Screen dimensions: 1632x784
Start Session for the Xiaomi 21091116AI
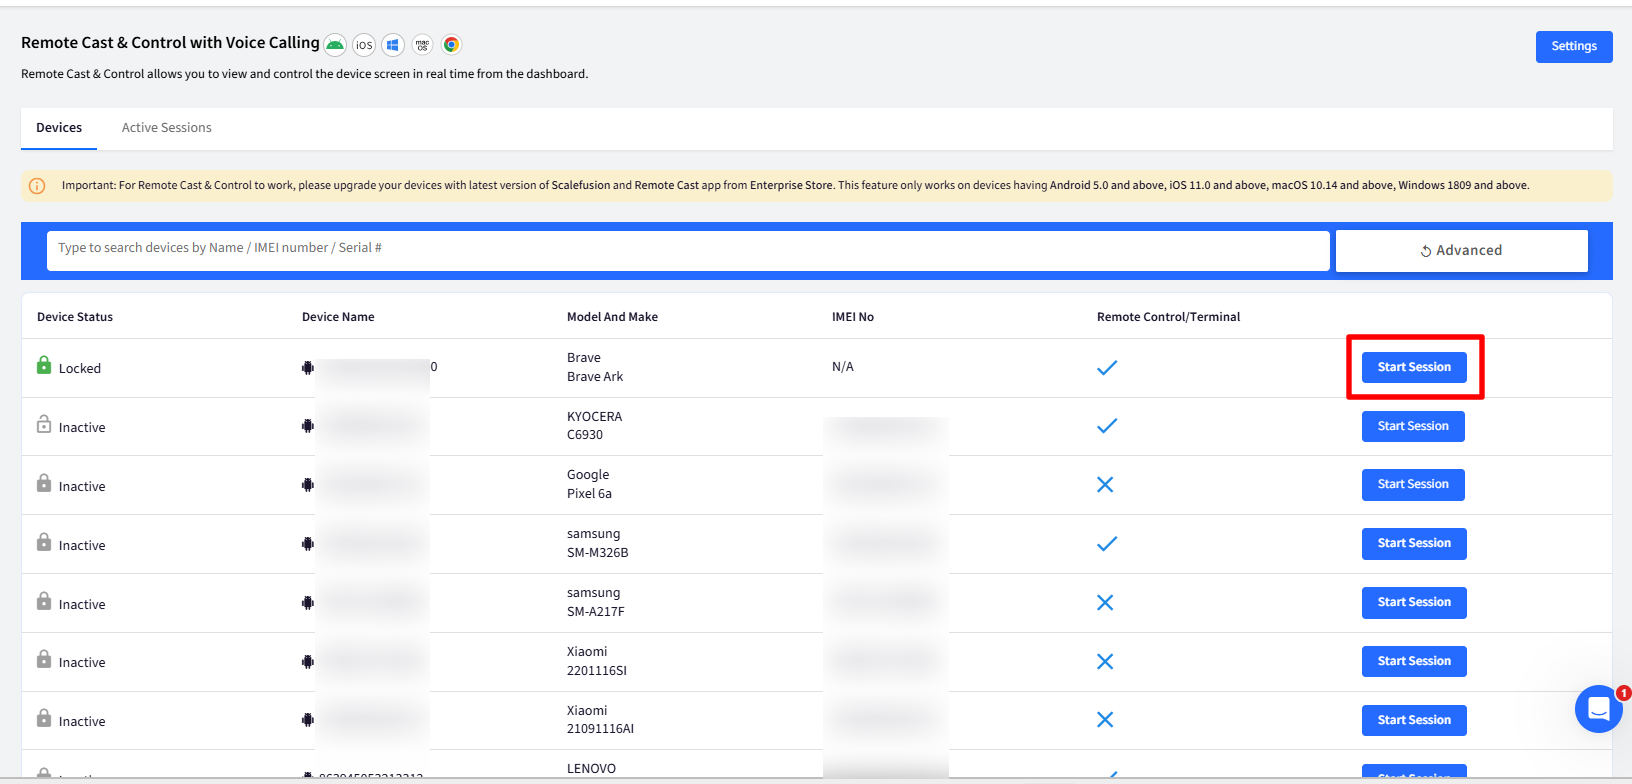(x=1414, y=720)
